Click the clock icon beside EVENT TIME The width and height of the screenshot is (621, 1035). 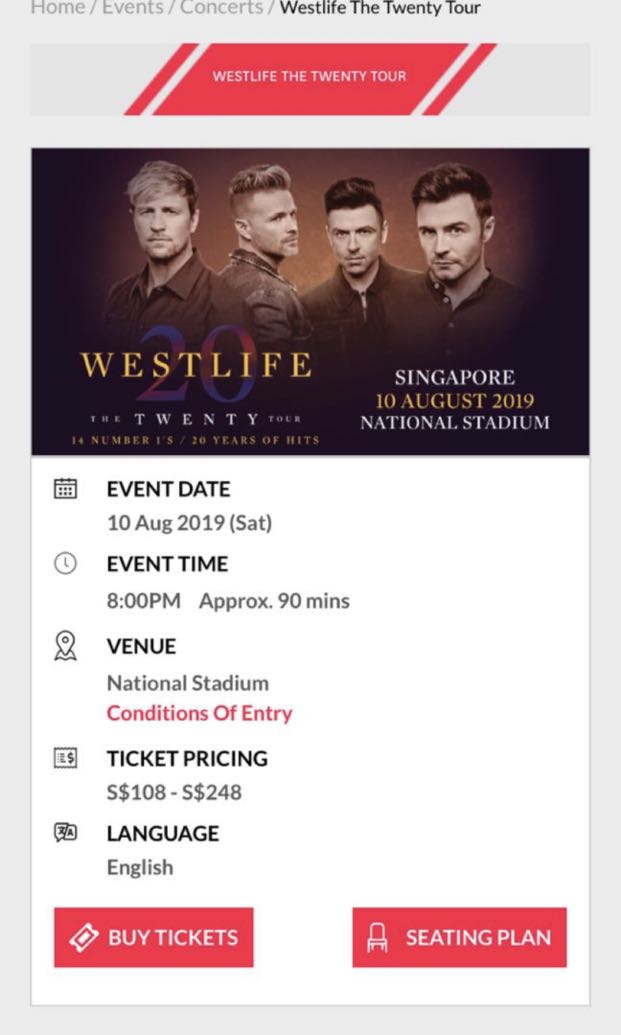pyautogui.click(x=65, y=564)
